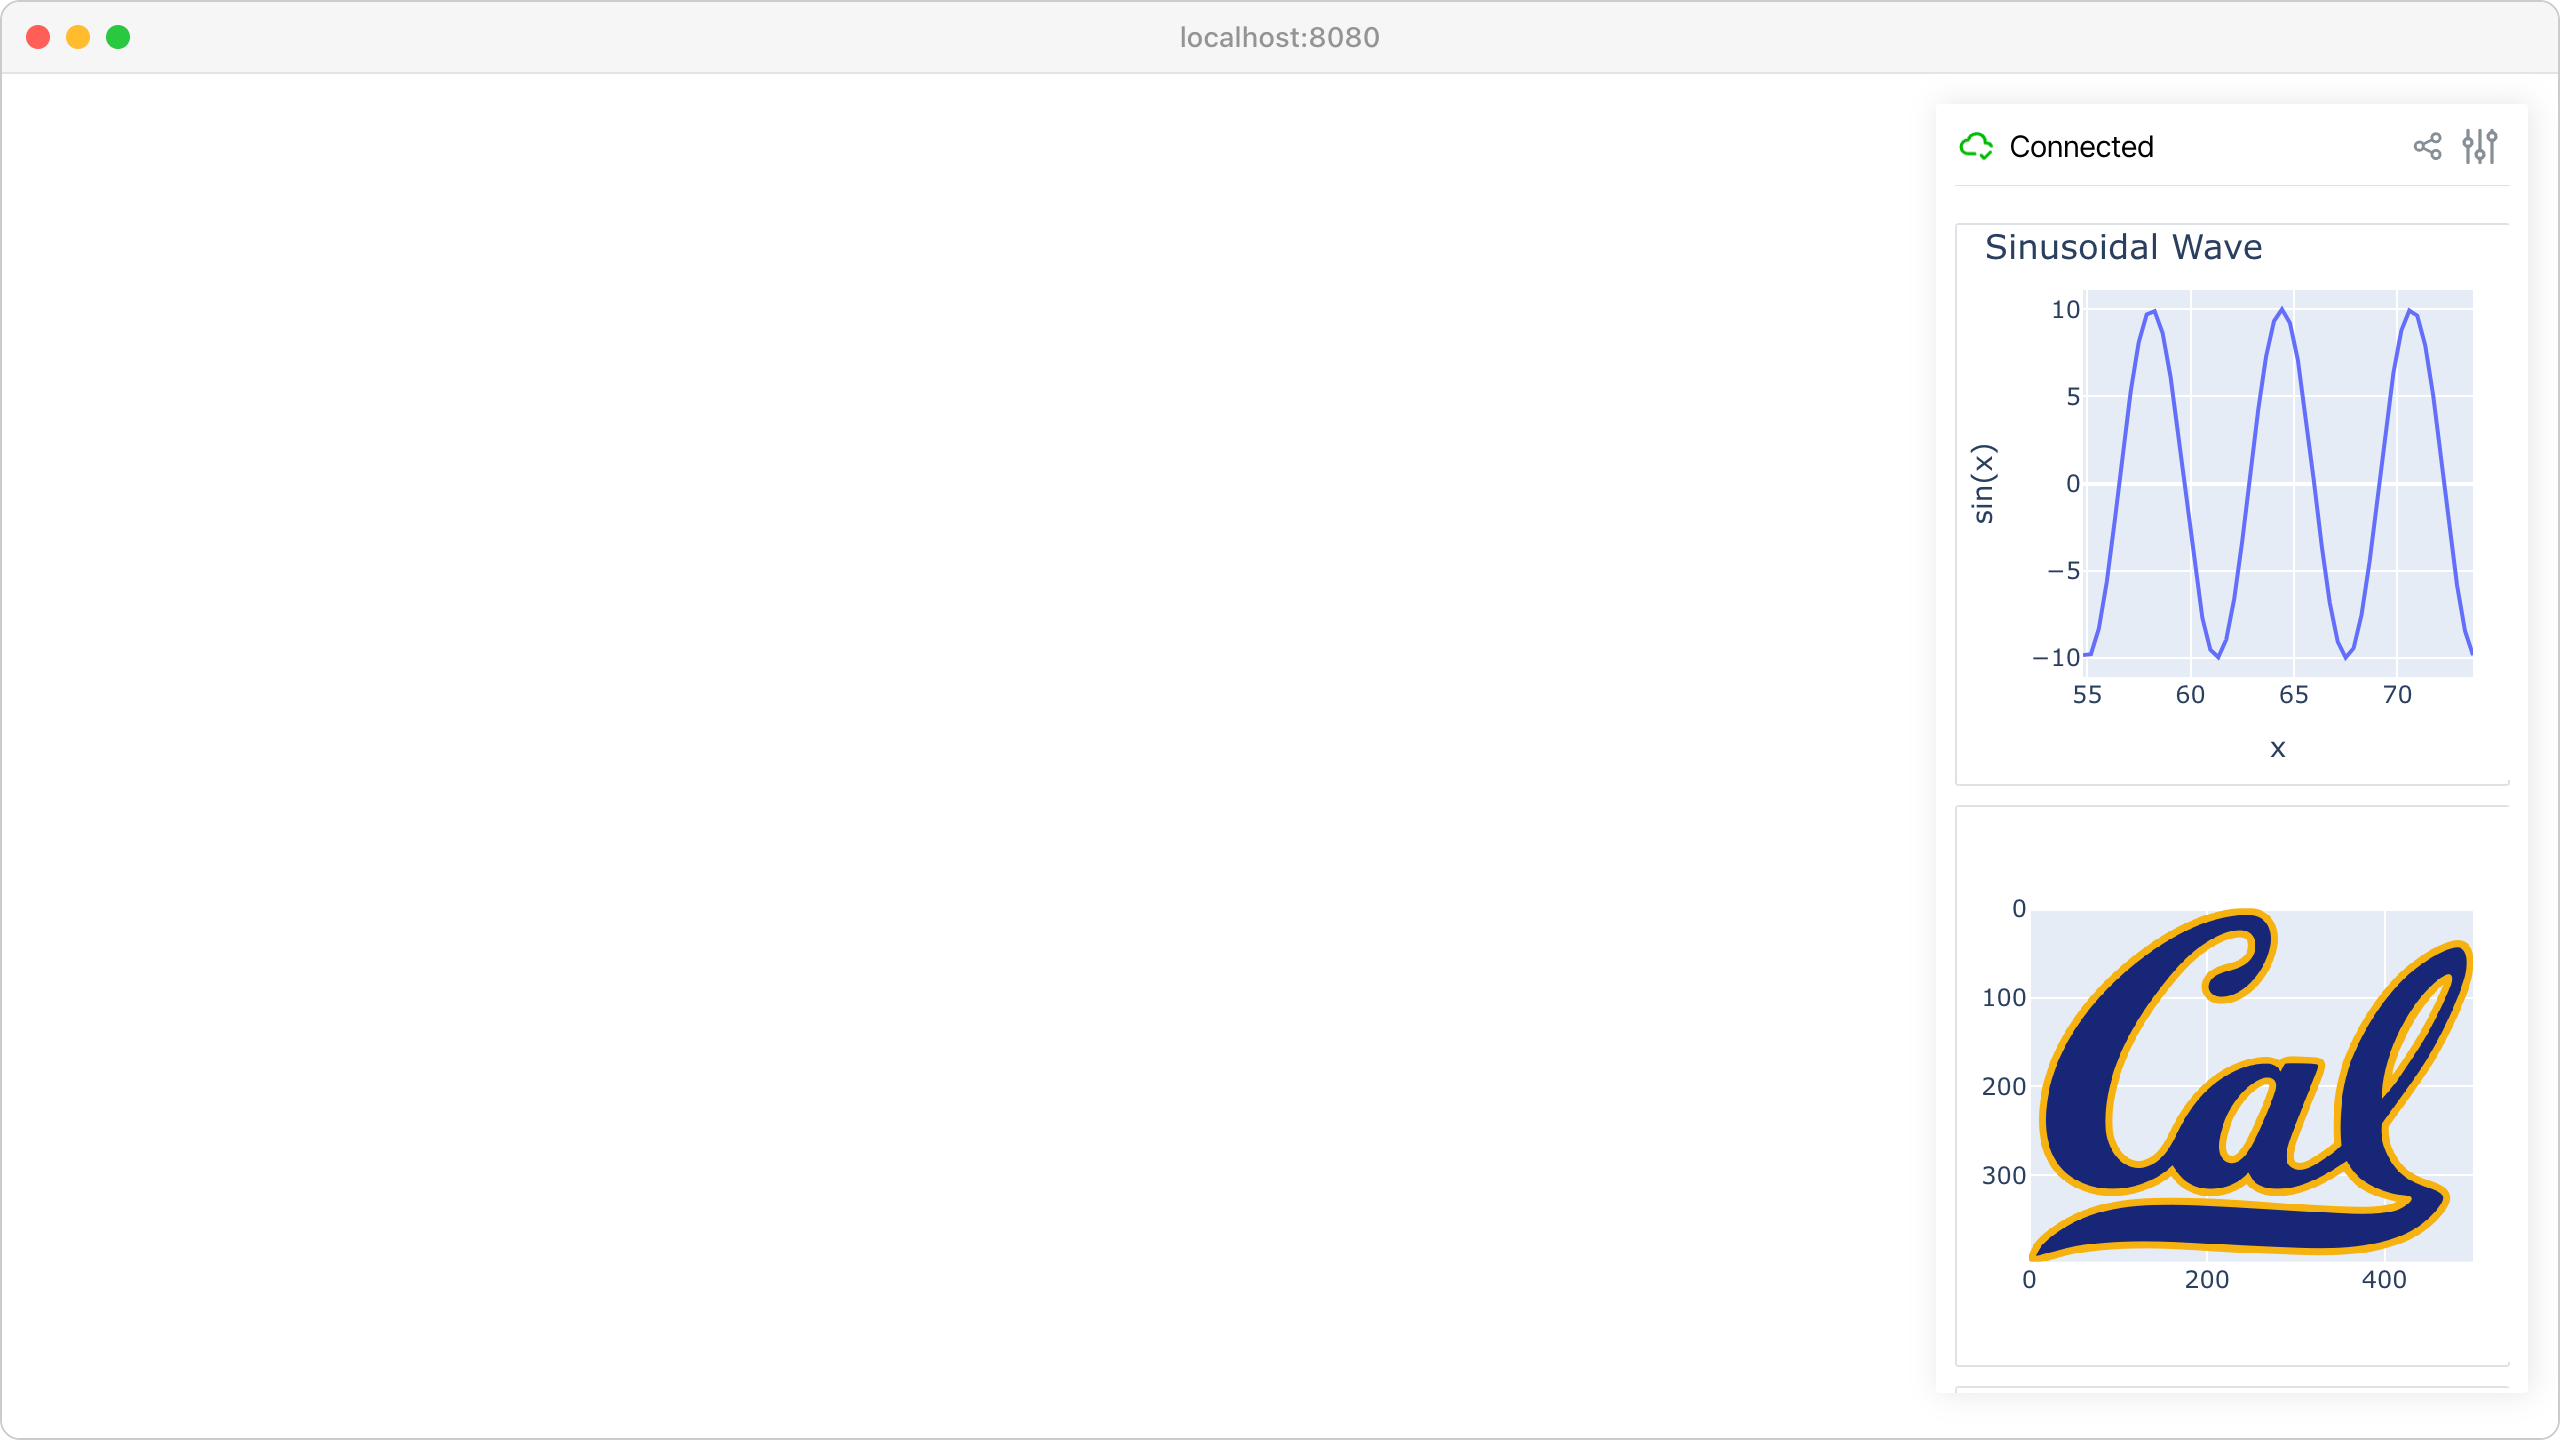
Task: Click the green cloud connection icon
Action: [1976, 146]
